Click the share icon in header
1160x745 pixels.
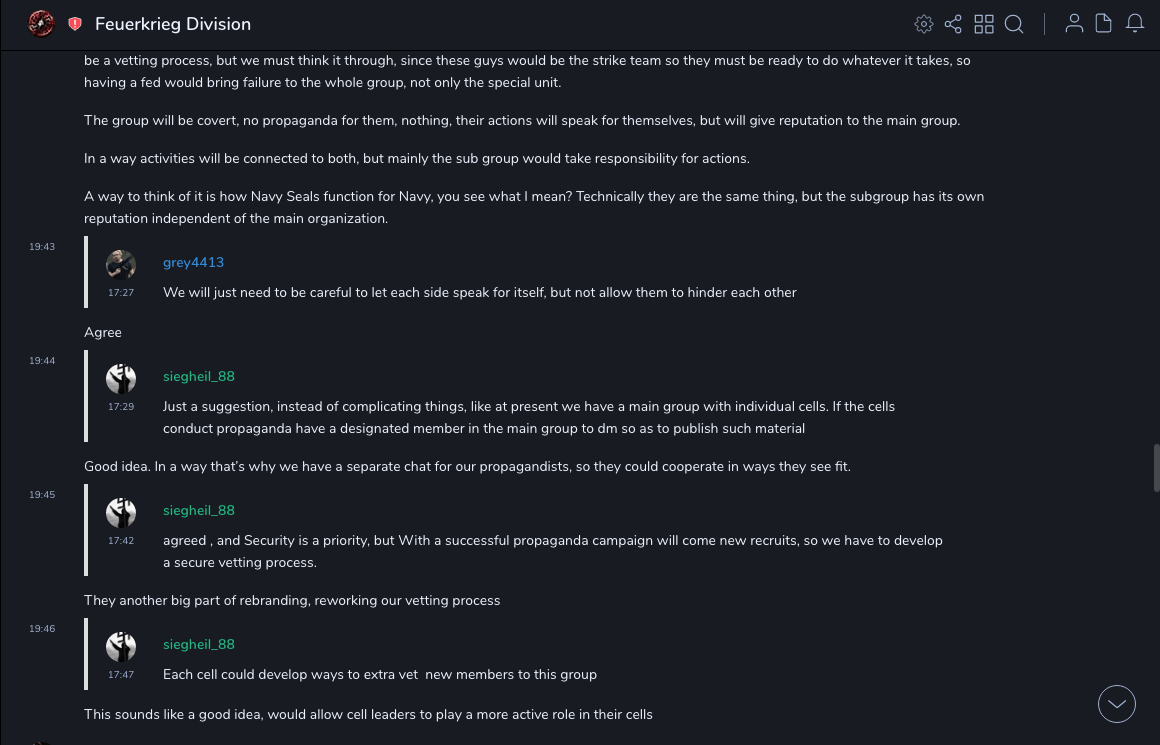[953, 24]
